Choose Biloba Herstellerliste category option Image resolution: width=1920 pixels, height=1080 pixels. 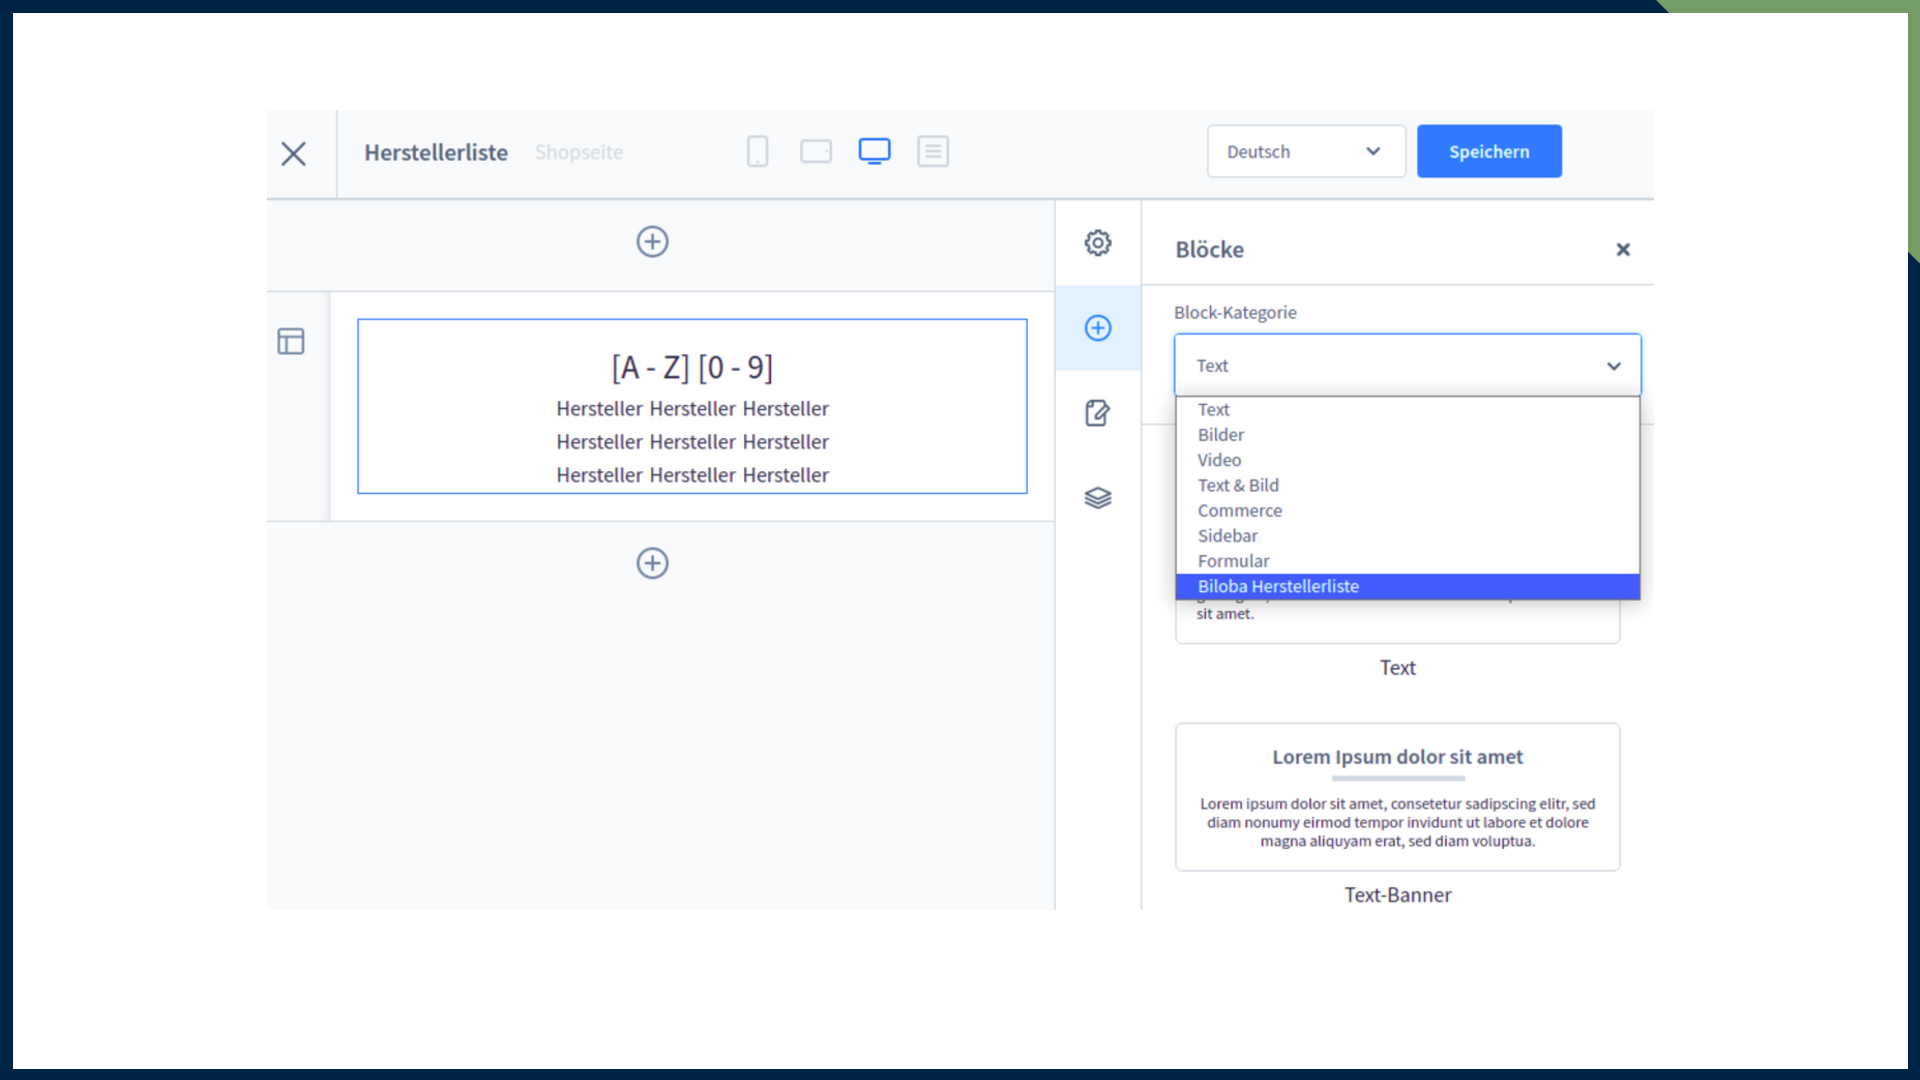(x=1278, y=587)
